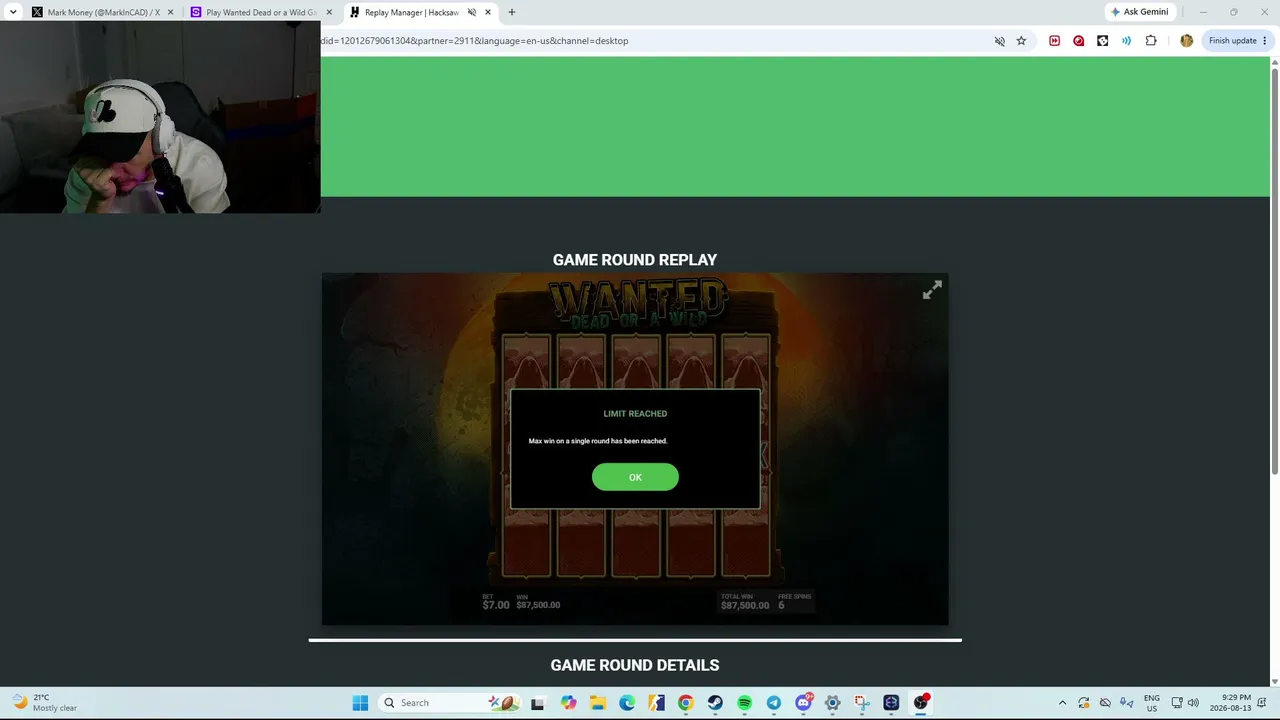Click the Max win on a single round message
This screenshot has height=720, width=1280.
click(x=598, y=441)
